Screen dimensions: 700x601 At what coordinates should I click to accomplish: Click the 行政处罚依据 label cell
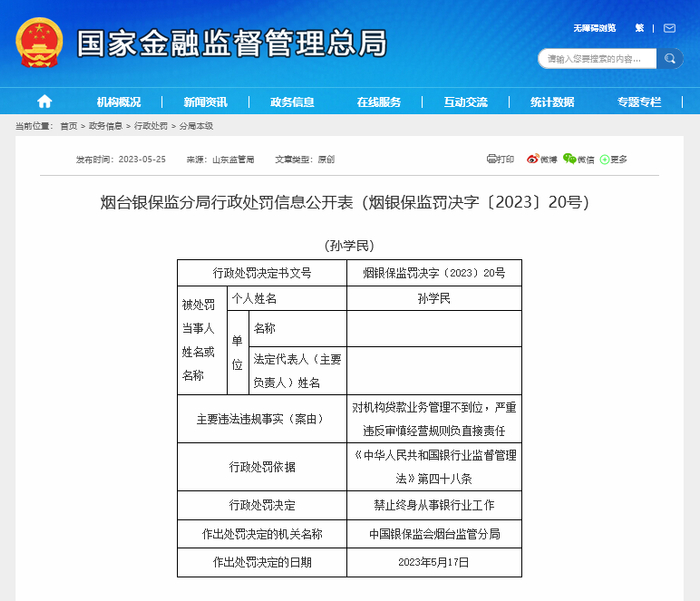(x=262, y=467)
